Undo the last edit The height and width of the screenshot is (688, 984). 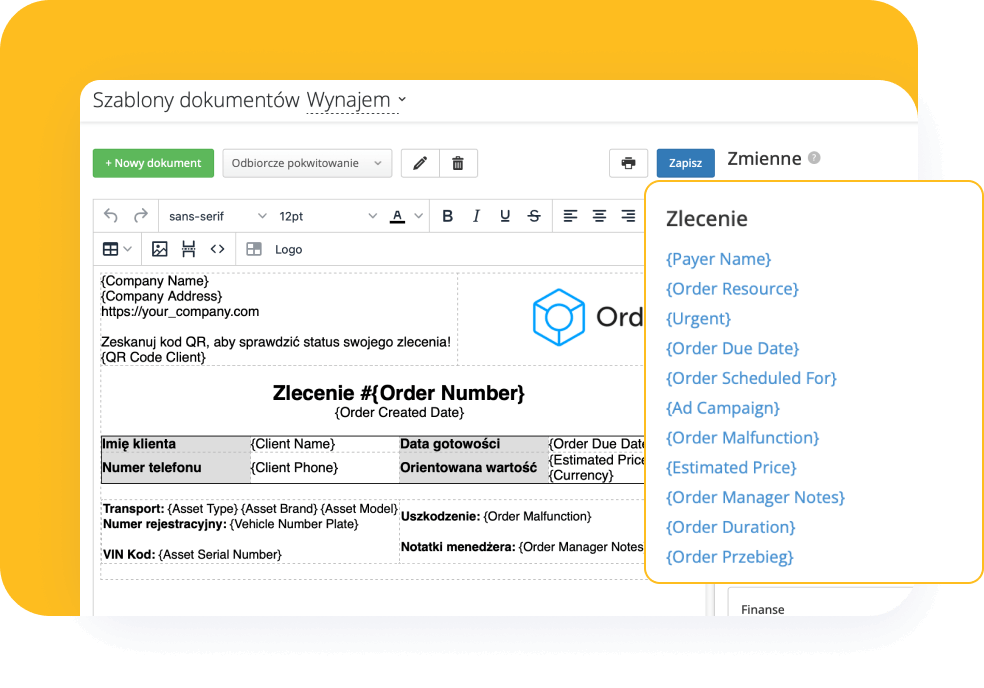(x=111, y=216)
